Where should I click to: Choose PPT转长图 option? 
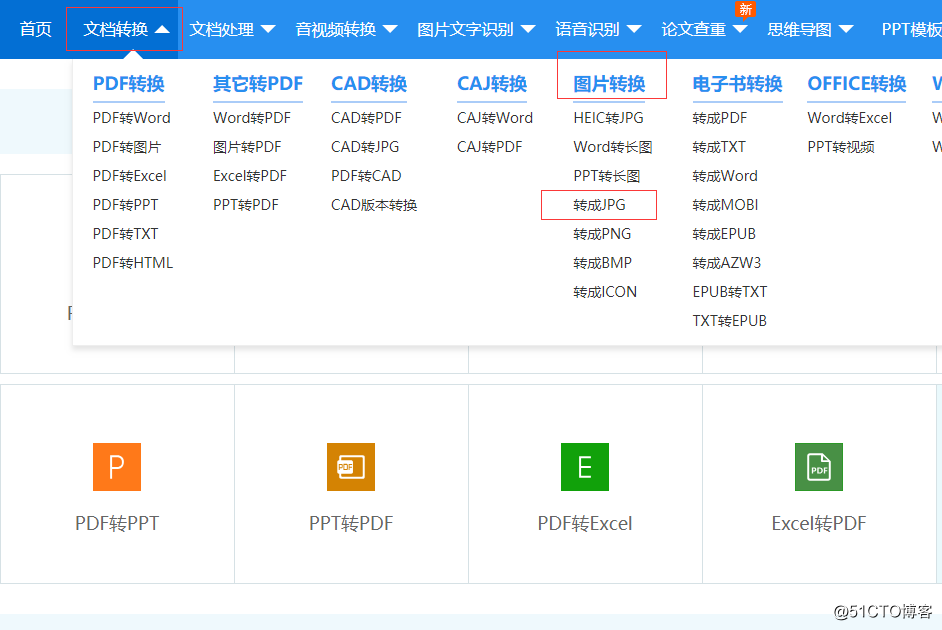tap(607, 176)
